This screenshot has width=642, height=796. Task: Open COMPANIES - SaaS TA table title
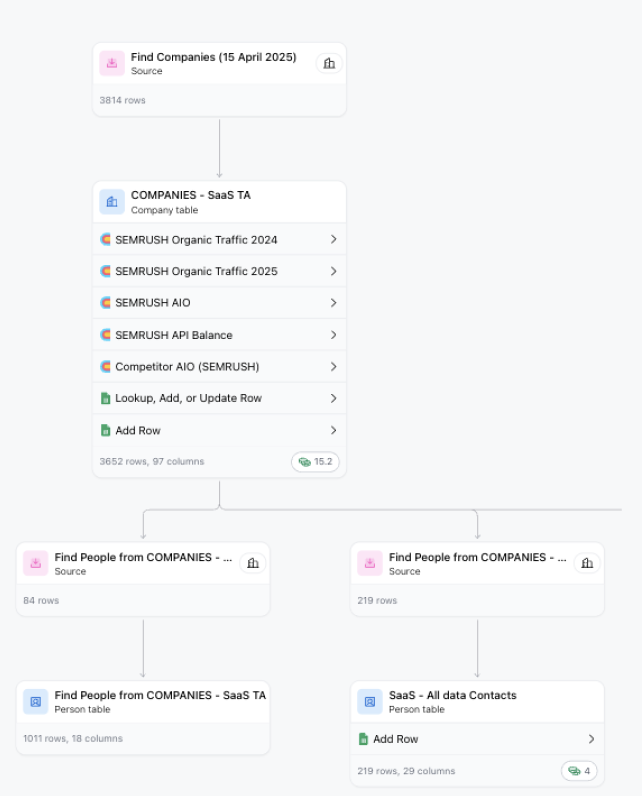tap(191, 195)
